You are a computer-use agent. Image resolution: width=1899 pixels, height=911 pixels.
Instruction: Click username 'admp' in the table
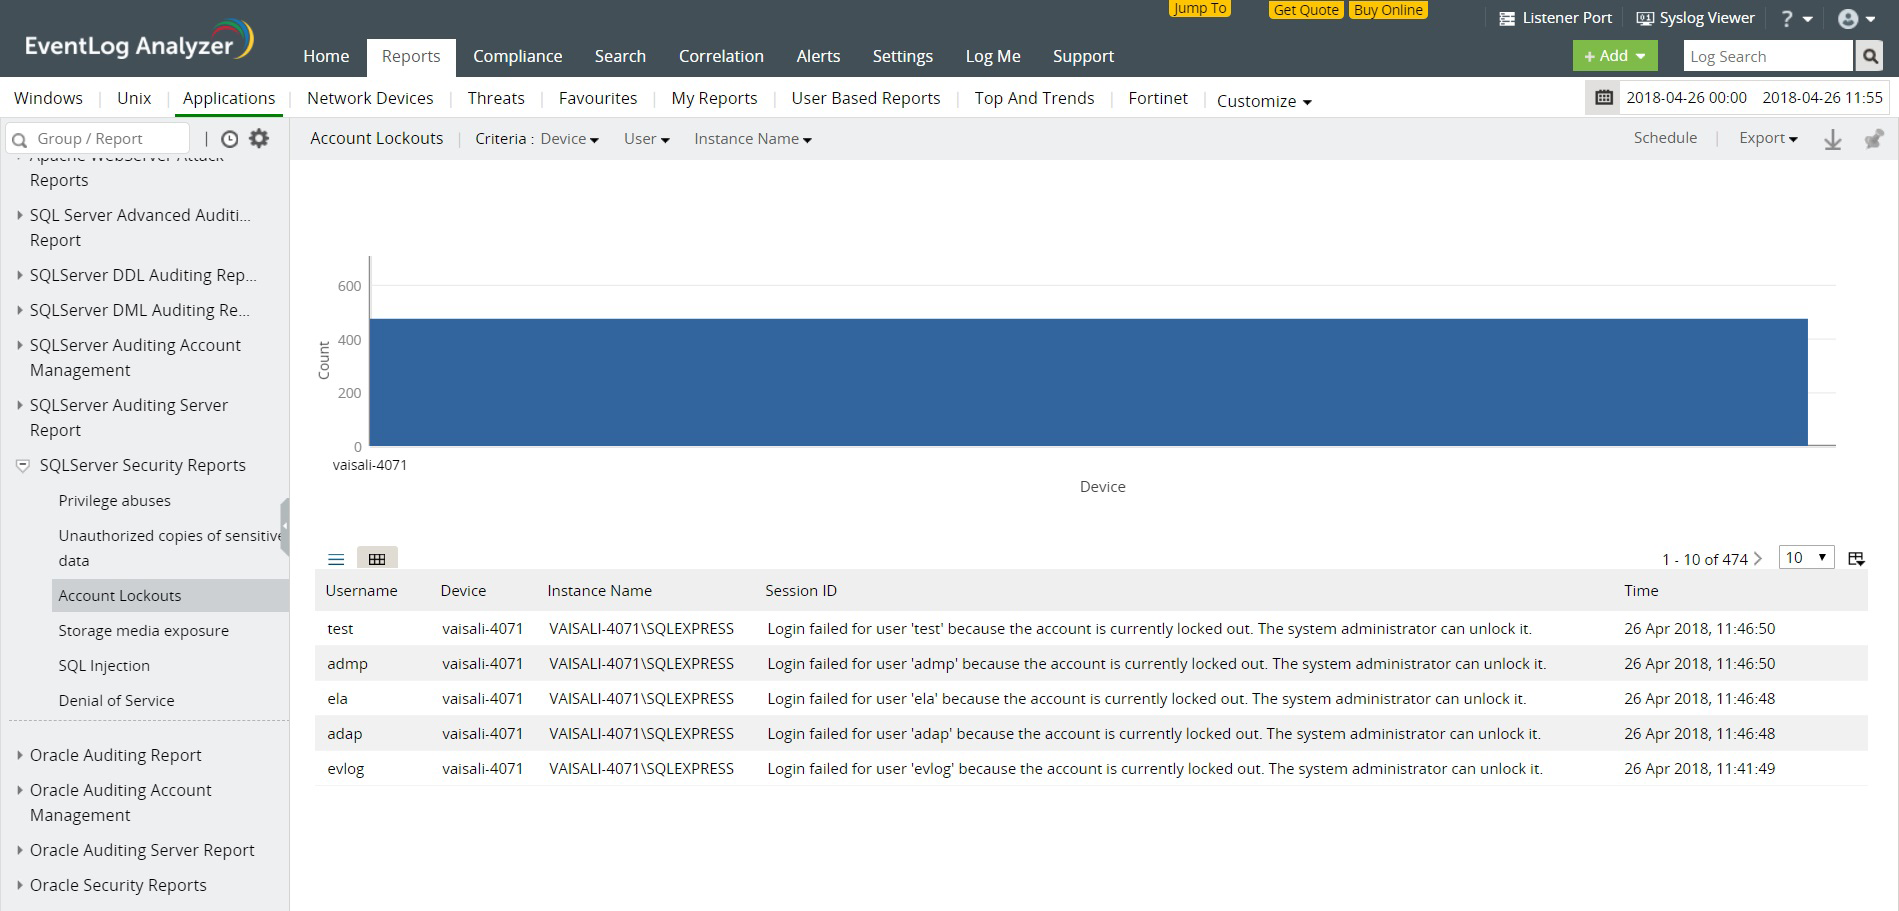coord(347,664)
